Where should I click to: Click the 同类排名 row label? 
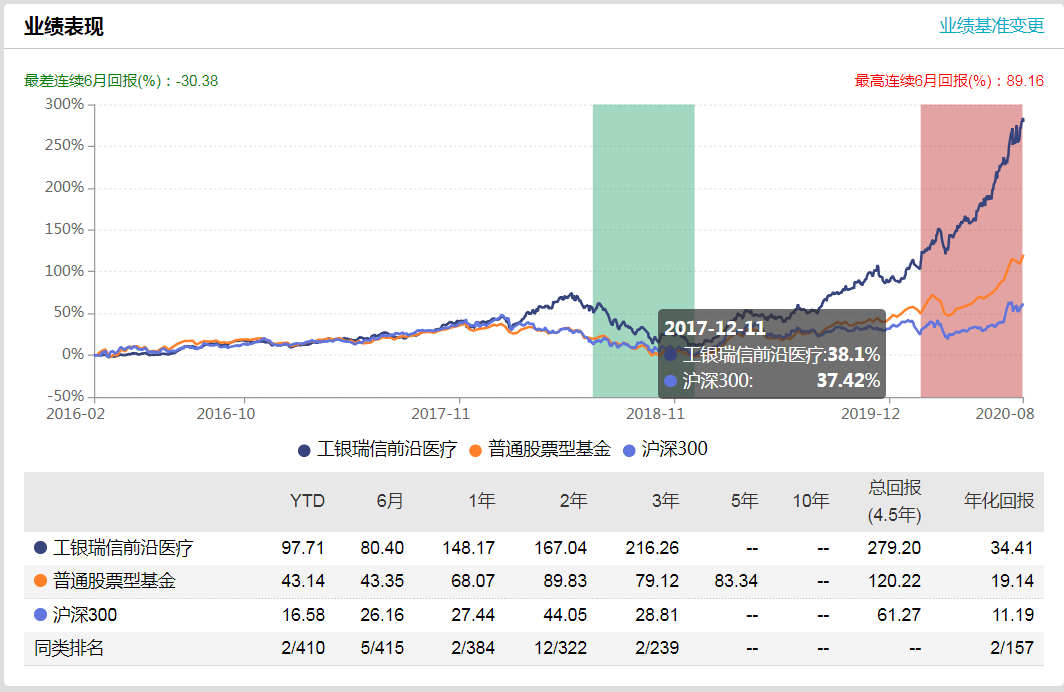pyautogui.click(x=69, y=648)
